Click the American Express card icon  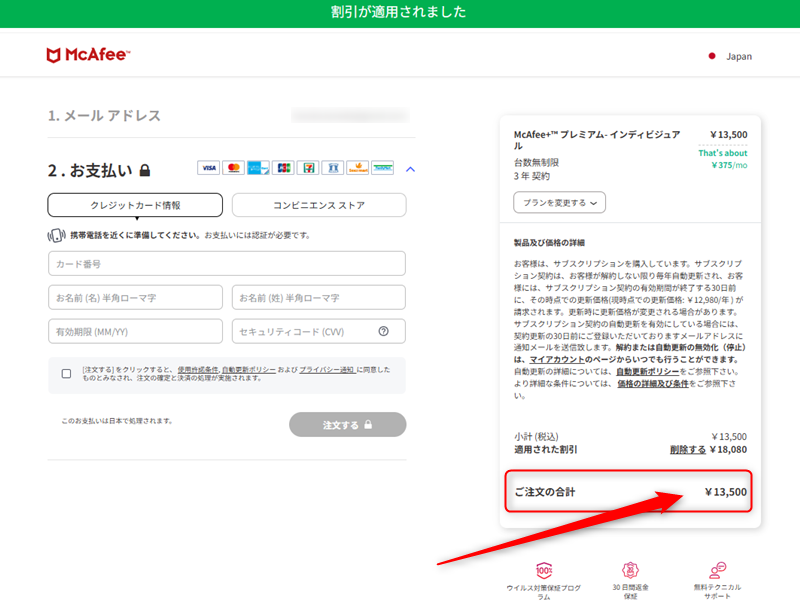pos(258,168)
